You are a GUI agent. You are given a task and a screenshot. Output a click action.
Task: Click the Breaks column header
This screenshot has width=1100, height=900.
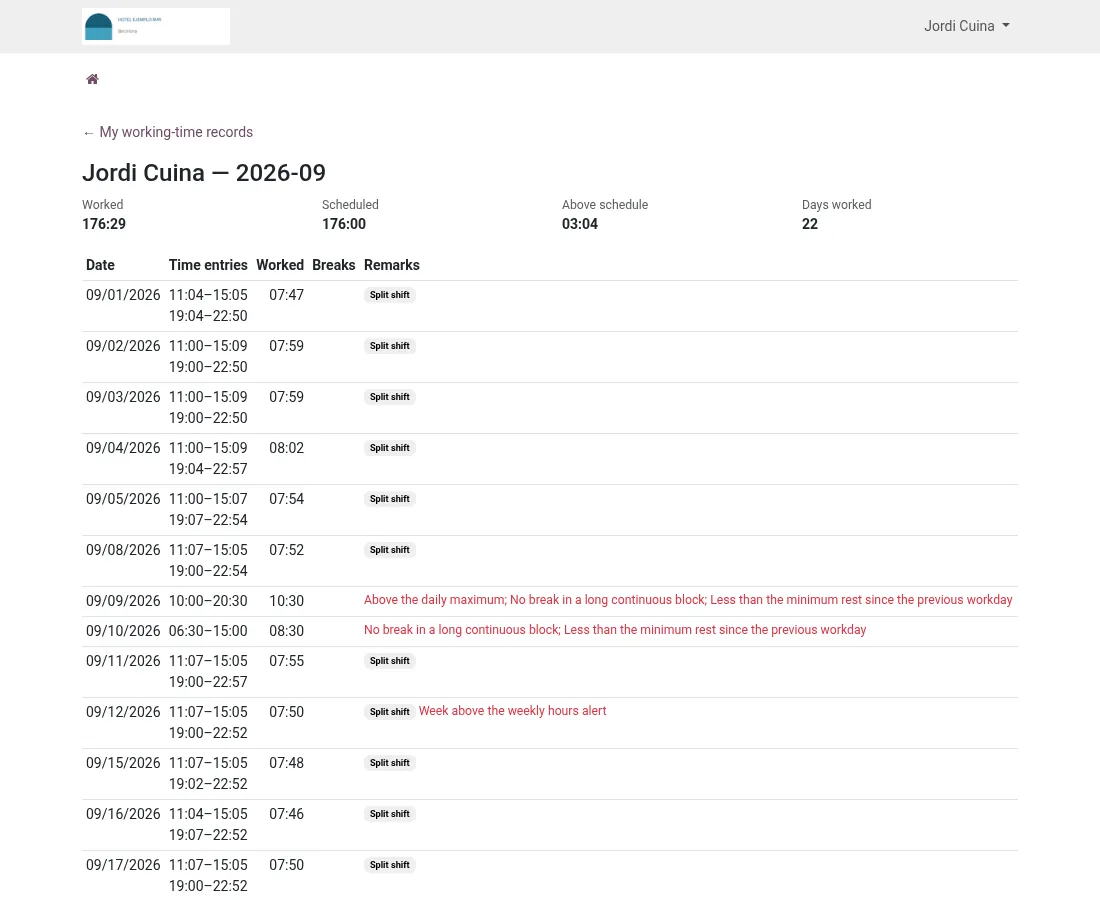(x=334, y=265)
